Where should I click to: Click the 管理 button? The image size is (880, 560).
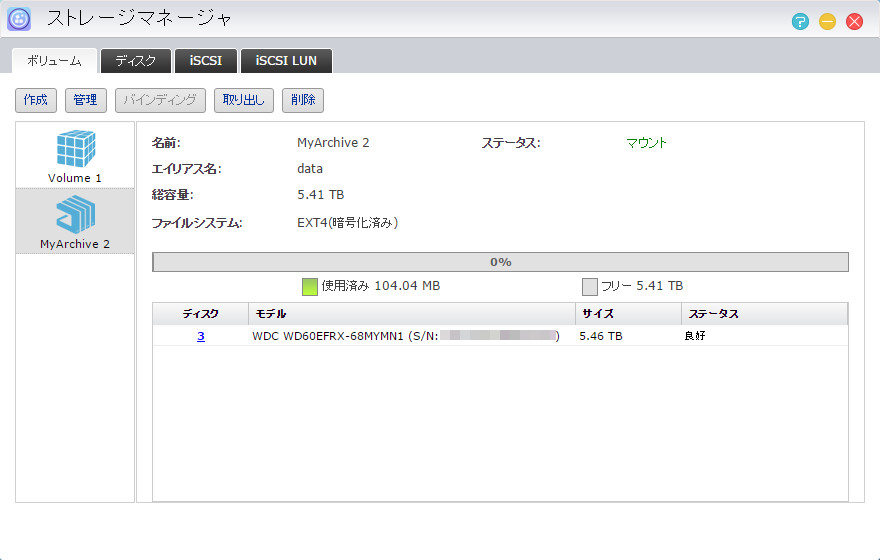click(85, 100)
